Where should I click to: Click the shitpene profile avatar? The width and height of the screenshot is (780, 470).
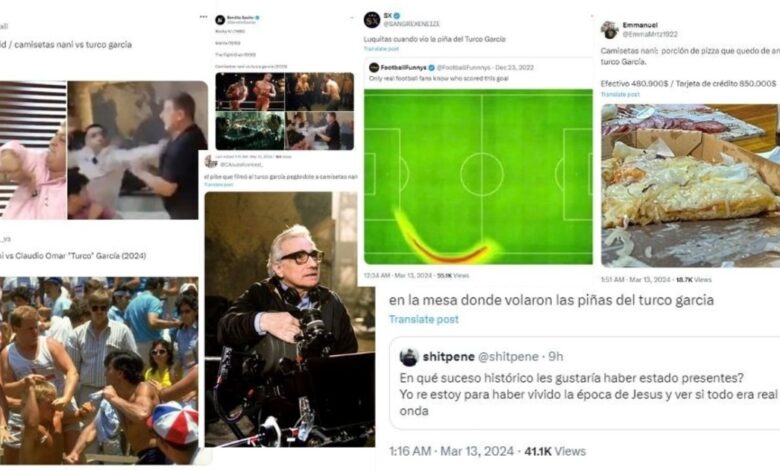(408, 357)
